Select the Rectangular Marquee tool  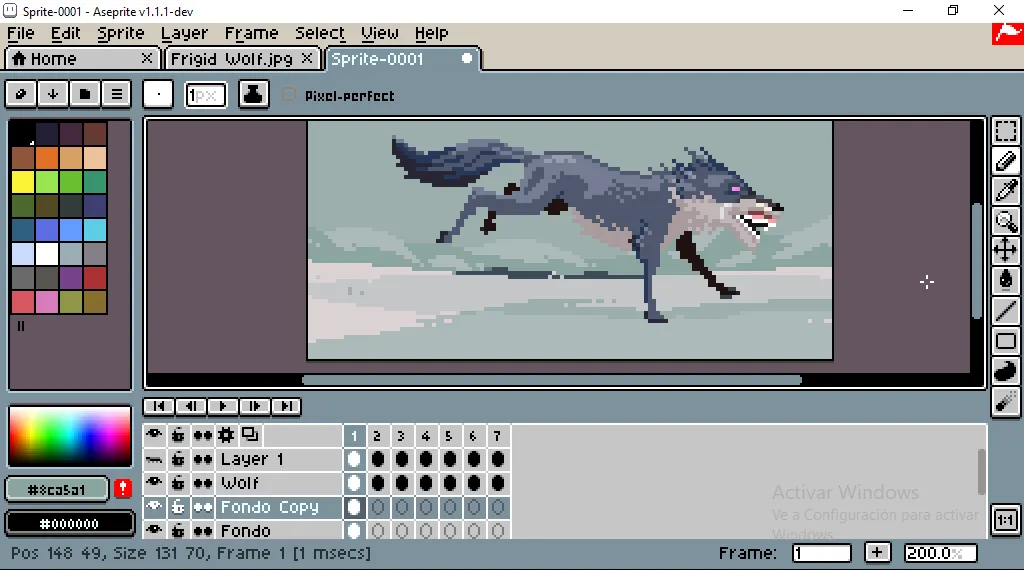point(1006,131)
